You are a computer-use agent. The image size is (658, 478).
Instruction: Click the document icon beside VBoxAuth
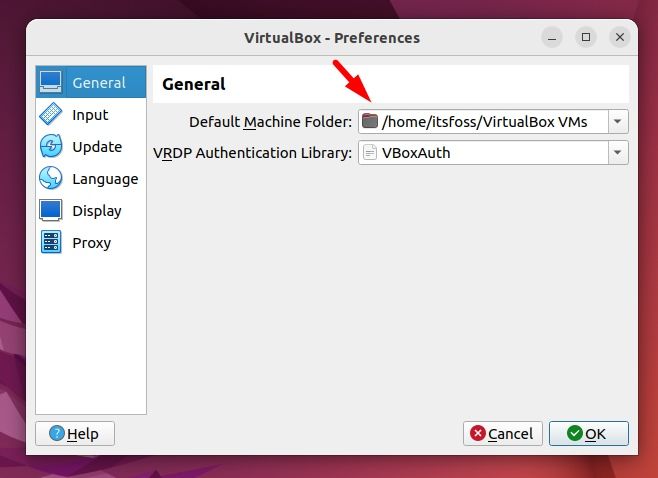370,152
